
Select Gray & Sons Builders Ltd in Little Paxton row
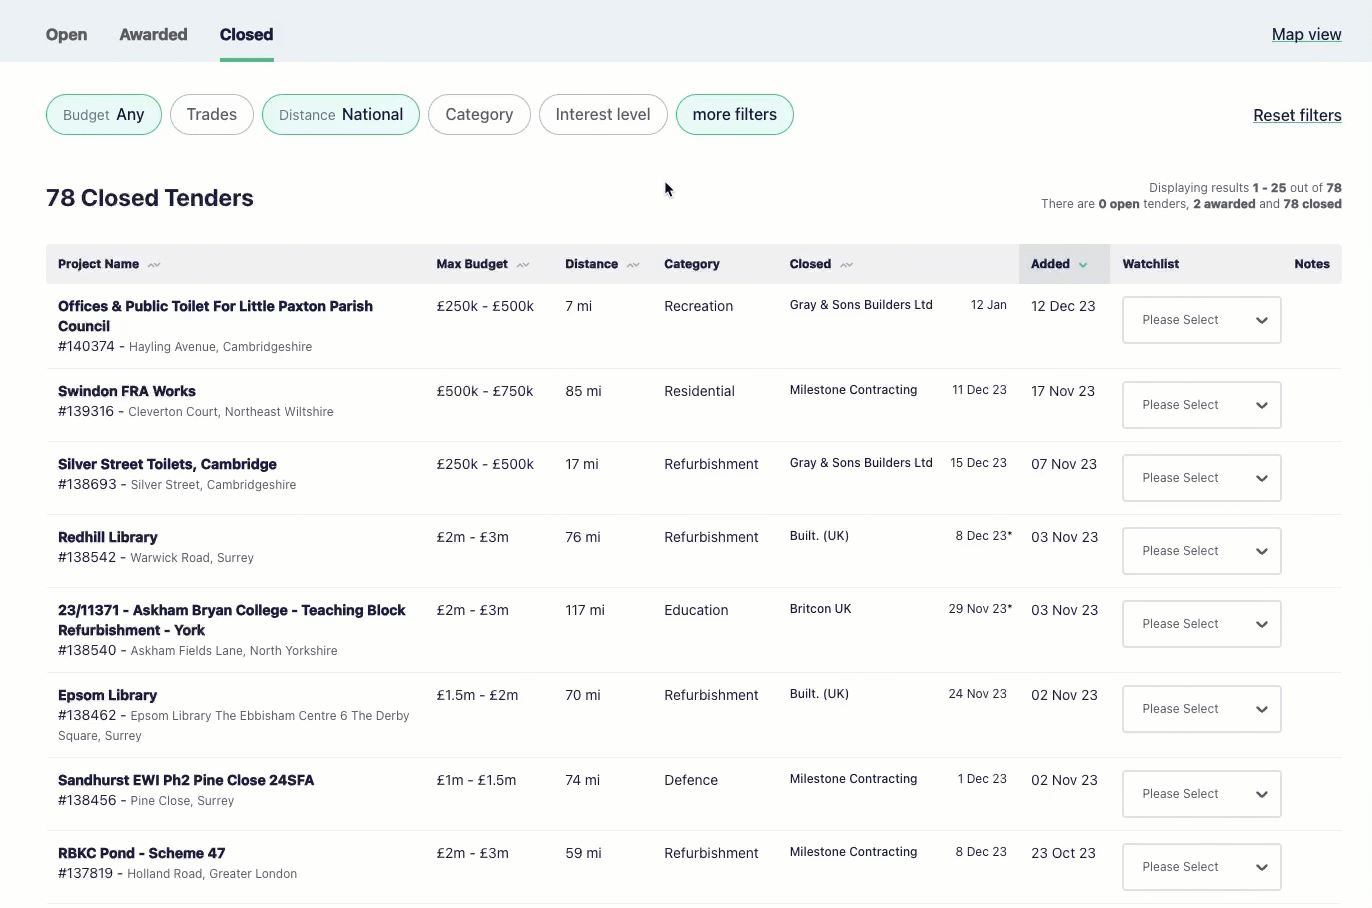tap(861, 305)
